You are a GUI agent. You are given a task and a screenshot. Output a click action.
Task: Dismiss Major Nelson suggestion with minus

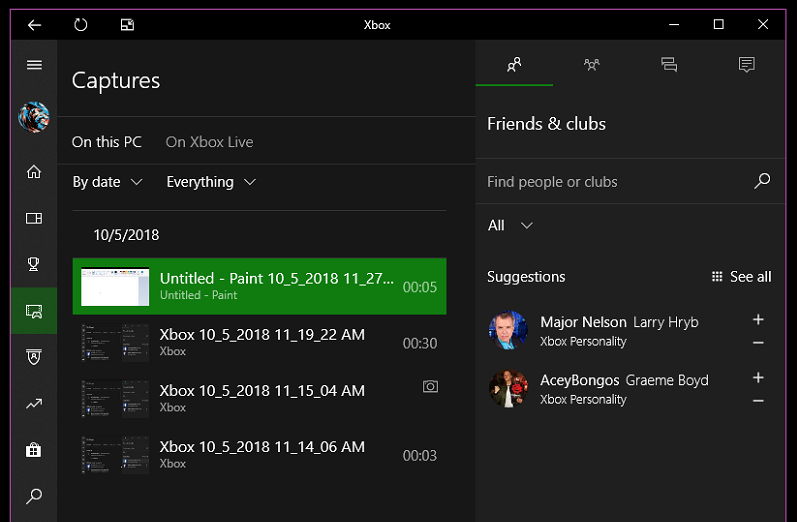click(x=758, y=343)
